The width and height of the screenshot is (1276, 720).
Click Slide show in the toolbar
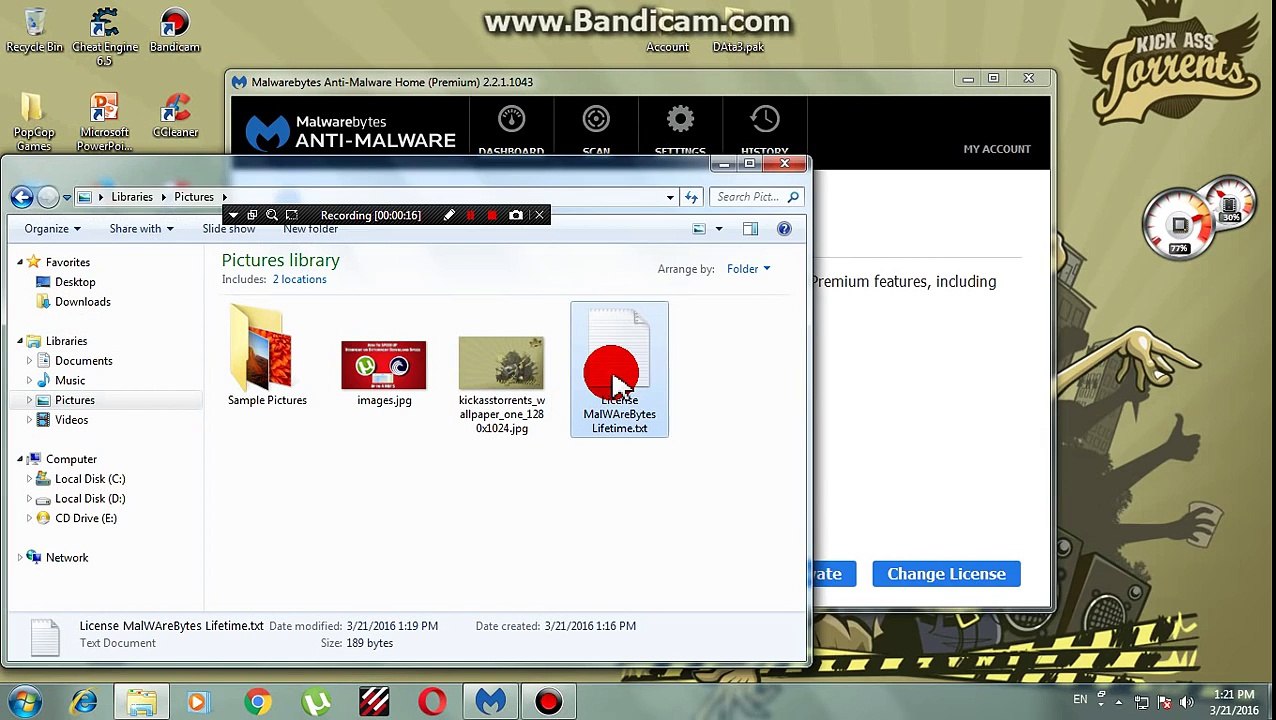tap(228, 229)
